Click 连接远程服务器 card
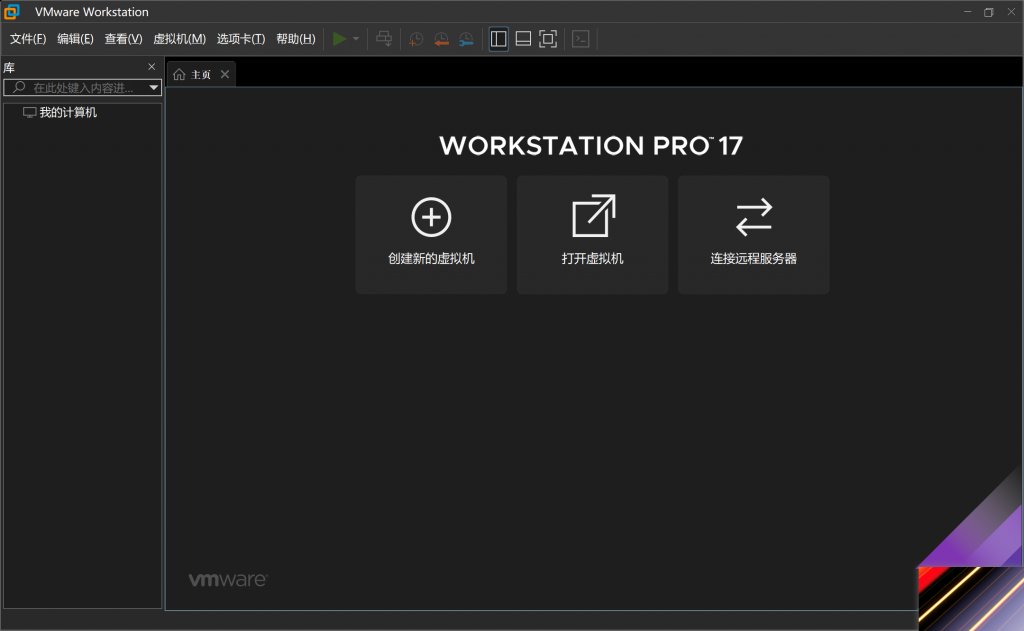 [x=754, y=235]
